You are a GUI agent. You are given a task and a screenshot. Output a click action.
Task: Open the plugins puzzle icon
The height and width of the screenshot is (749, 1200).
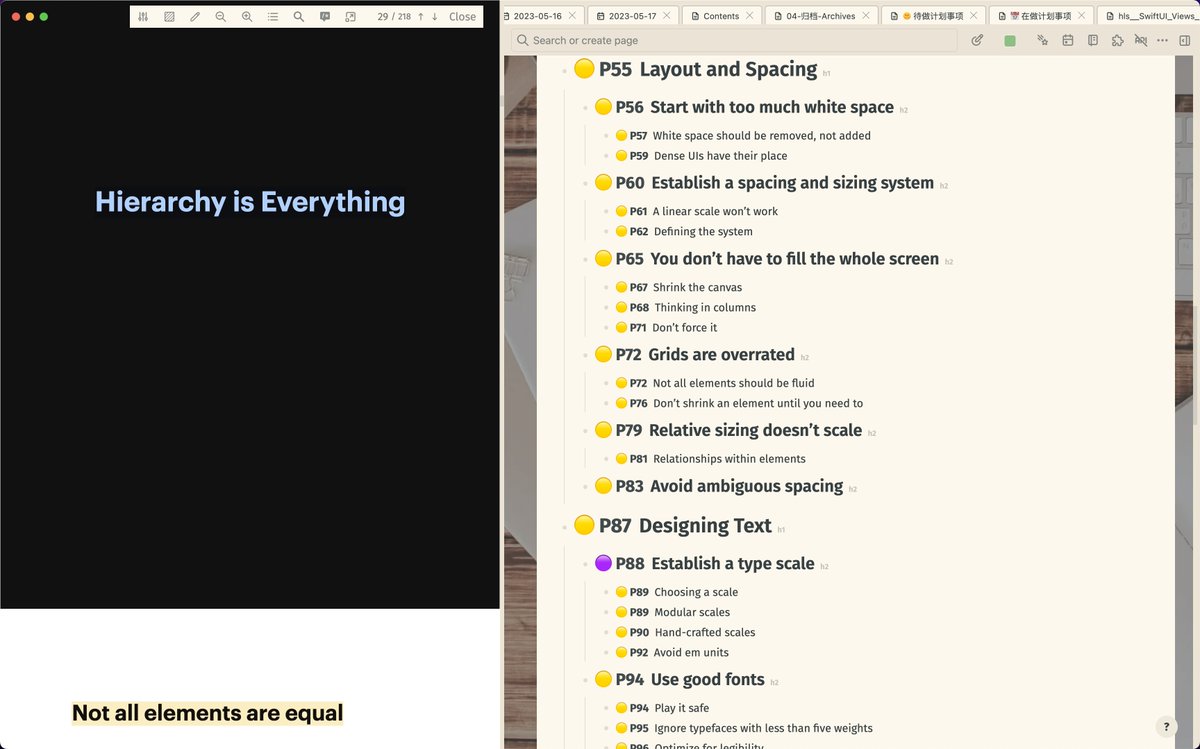click(x=1118, y=40)
